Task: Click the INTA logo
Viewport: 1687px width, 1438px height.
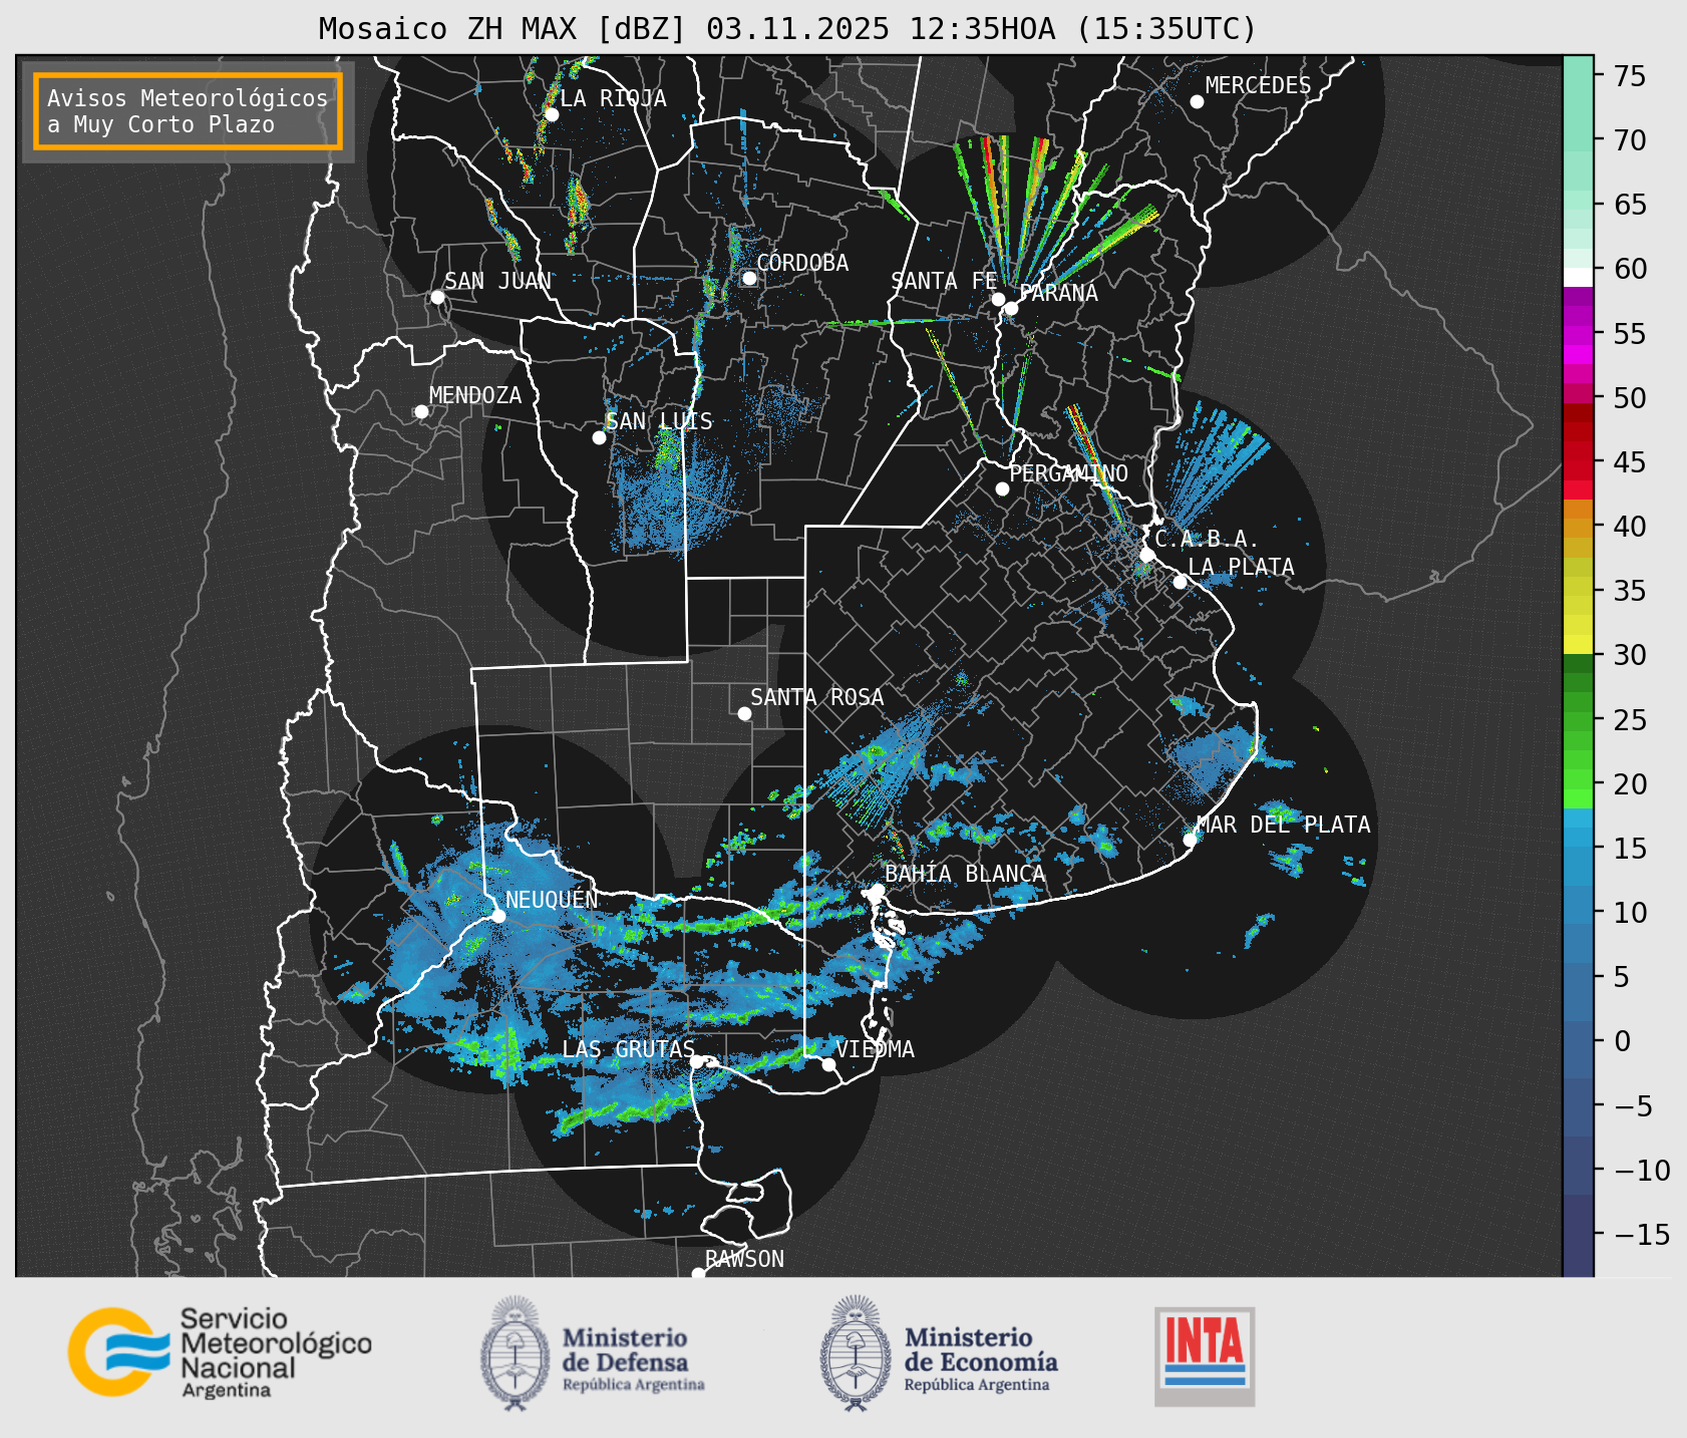Action: point(1205,1356)
